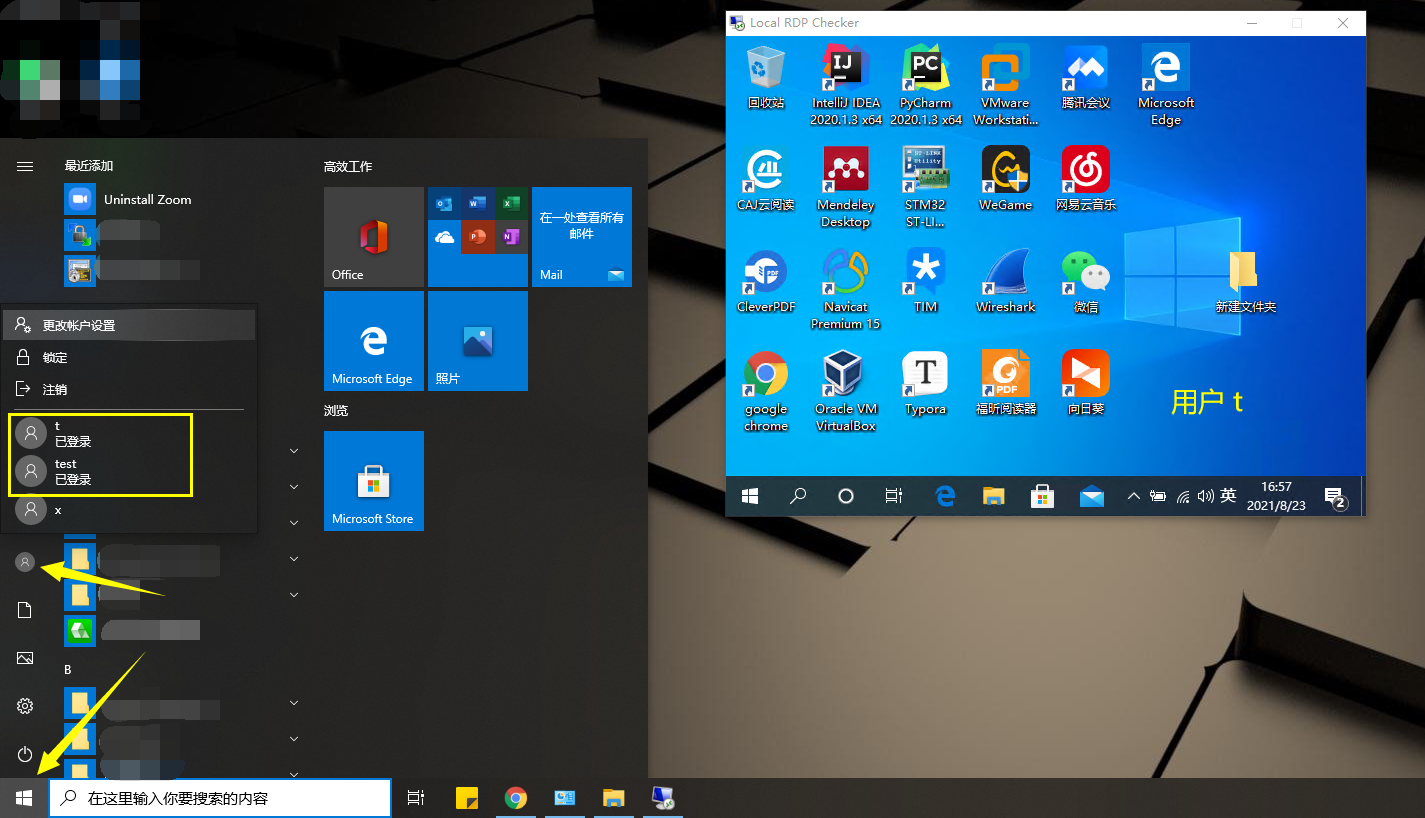1425x818 pixels.
Task: Open Edge from RDP taskbar
Action: [x=945, y=496]
